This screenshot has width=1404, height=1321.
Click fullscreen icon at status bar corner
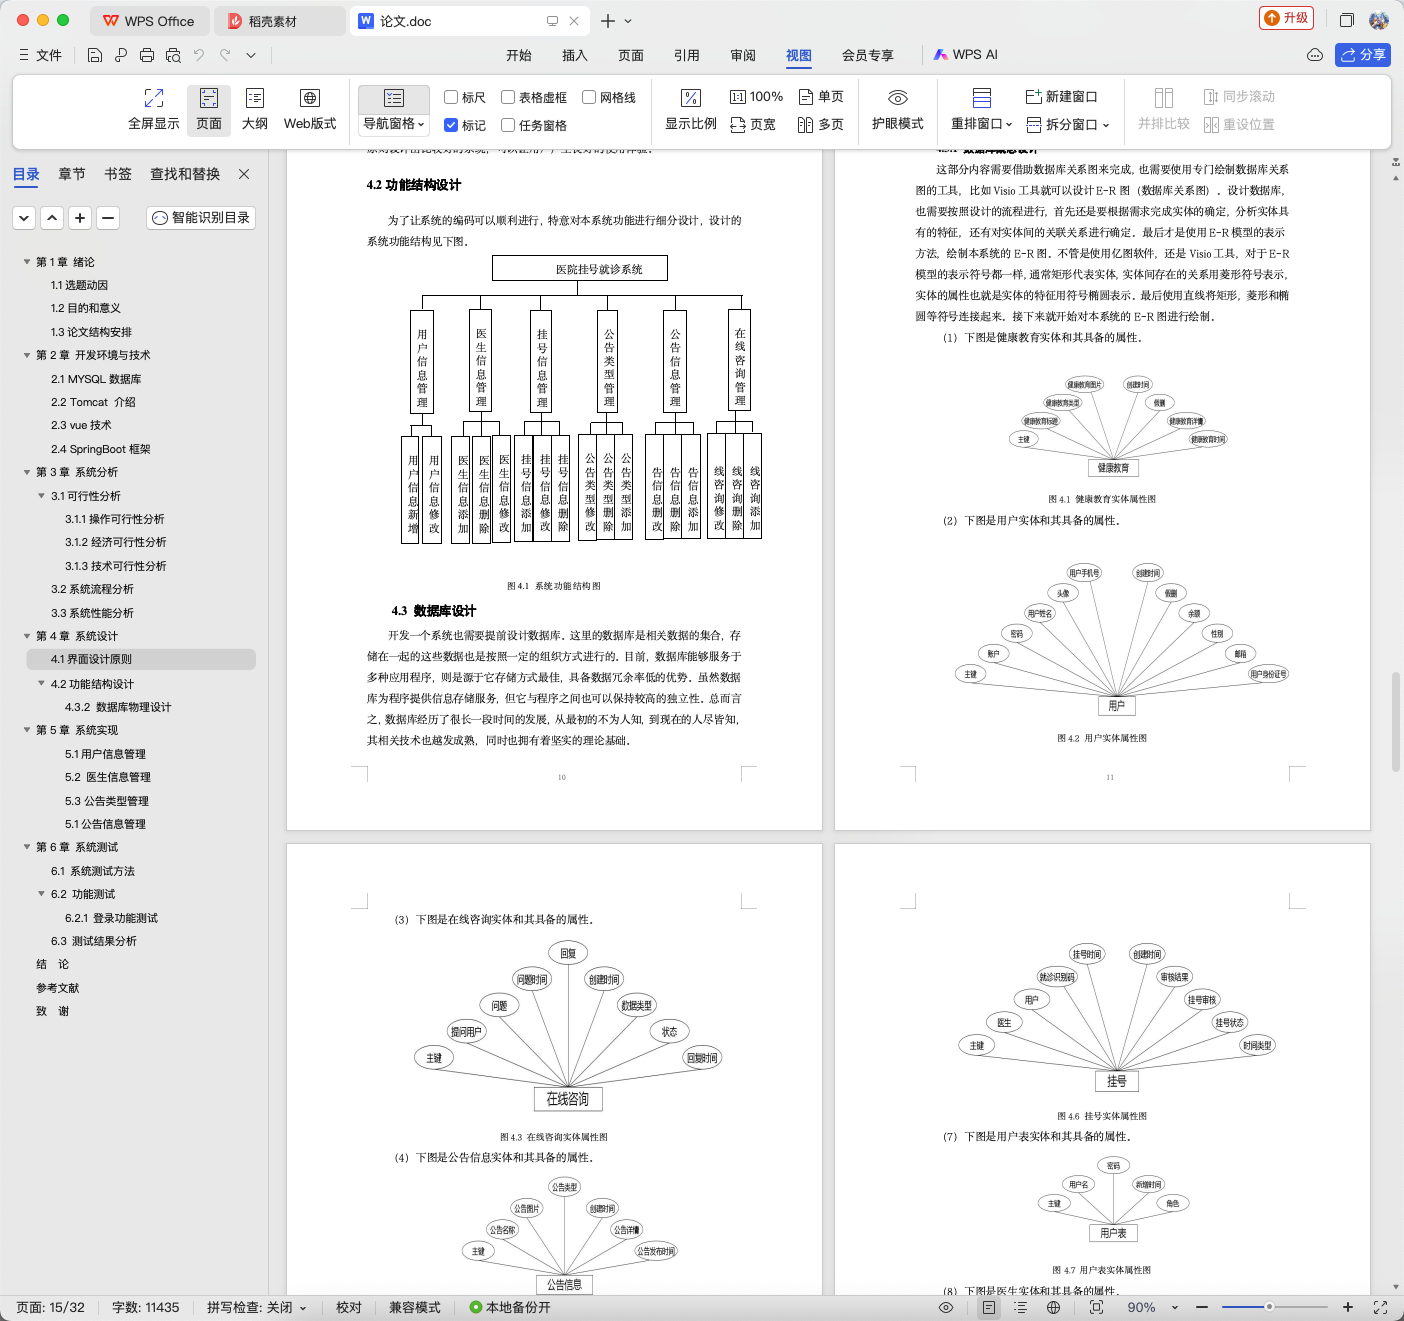[x=1380, y=1307]
